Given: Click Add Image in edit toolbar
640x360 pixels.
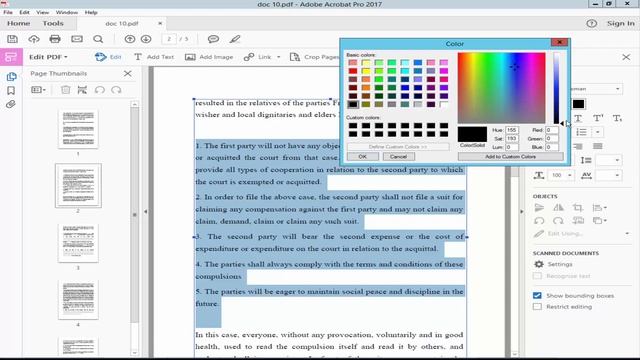Looking at the screenshot, I should 209,57.
